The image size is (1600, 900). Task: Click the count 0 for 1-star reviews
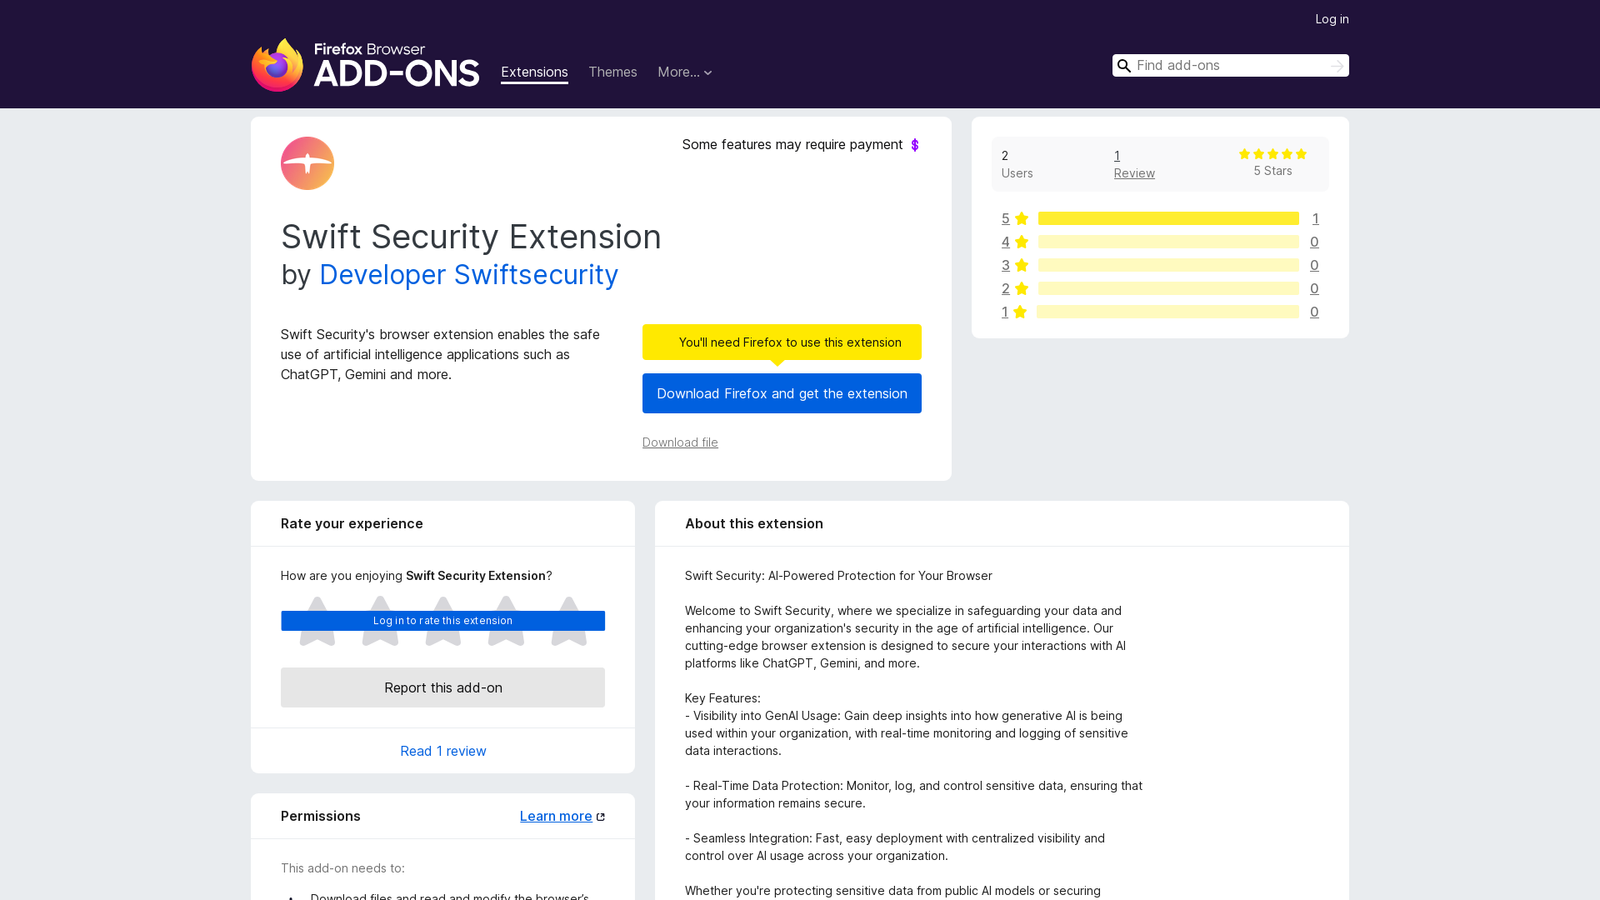(1314, 312)
